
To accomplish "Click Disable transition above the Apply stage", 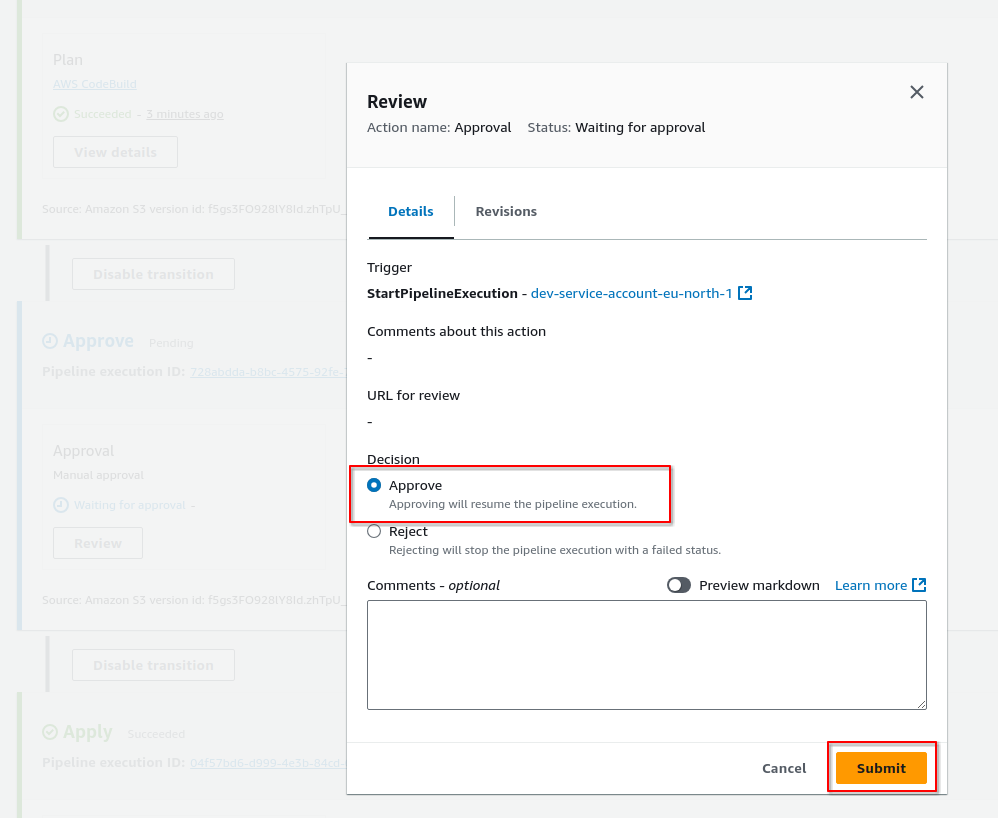I will point(153,665).
